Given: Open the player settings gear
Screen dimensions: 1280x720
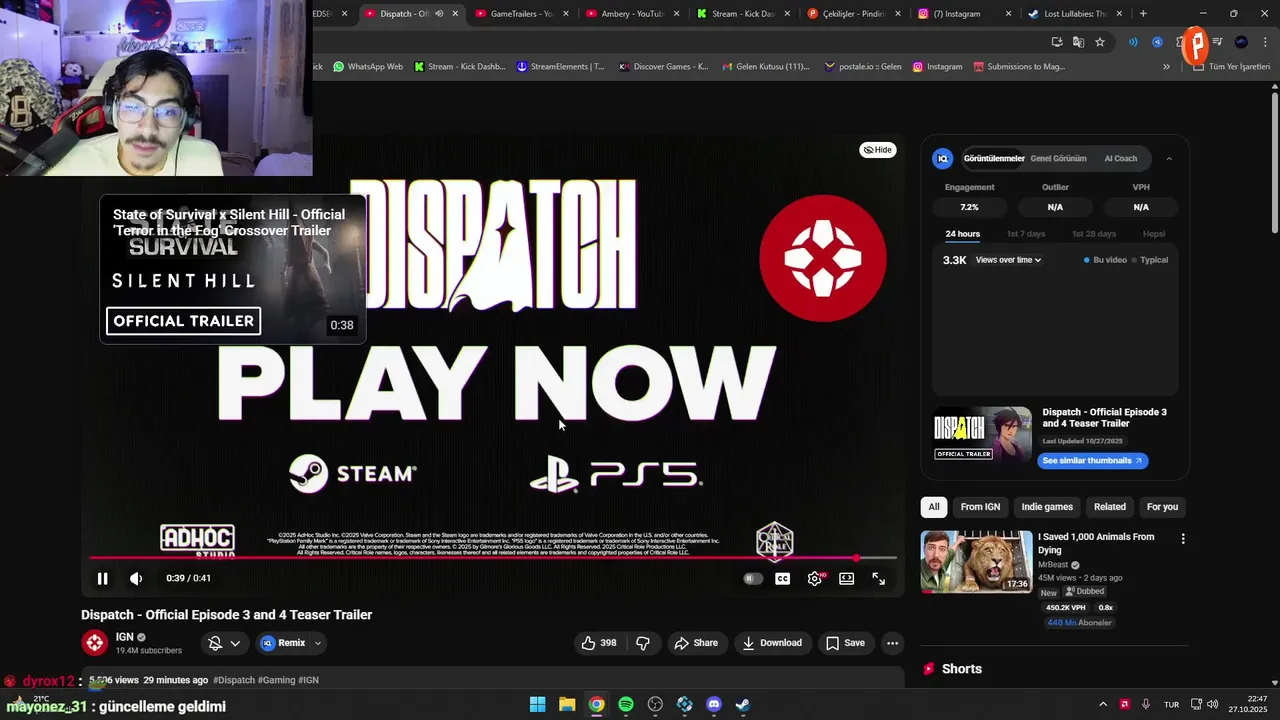Looking at the screenshot, I should tap(815, 578).
